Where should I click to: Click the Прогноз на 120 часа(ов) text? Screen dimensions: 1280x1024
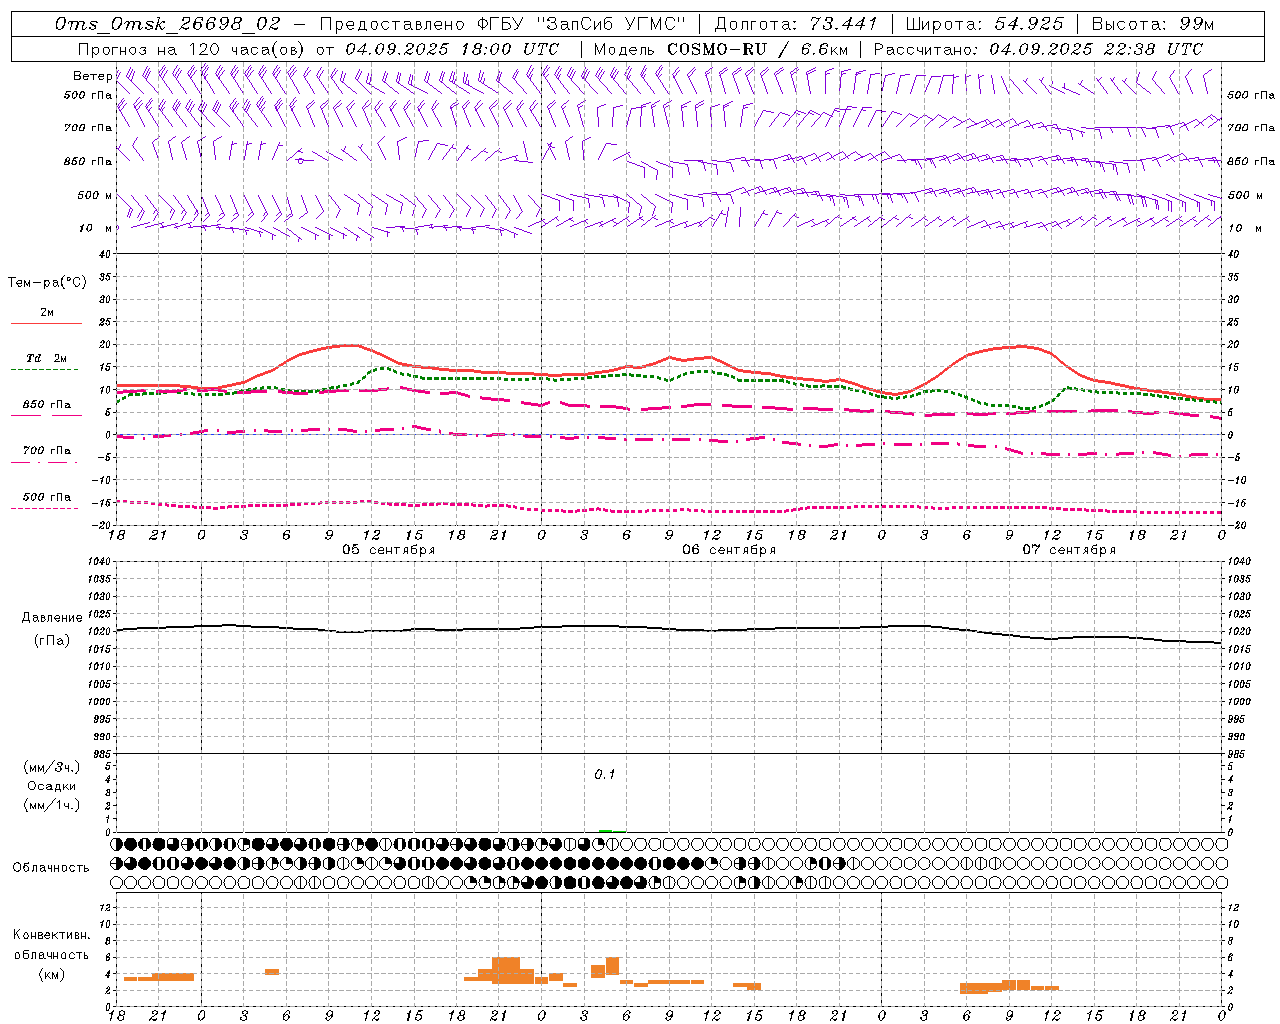click(x=192, y=49)
